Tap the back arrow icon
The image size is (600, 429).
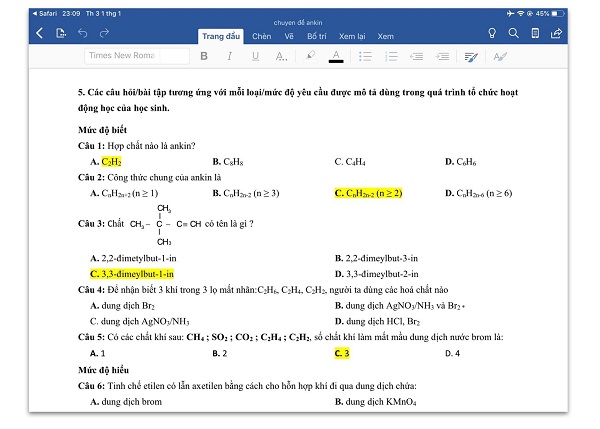pyautogui.click(x=39, y=33)
